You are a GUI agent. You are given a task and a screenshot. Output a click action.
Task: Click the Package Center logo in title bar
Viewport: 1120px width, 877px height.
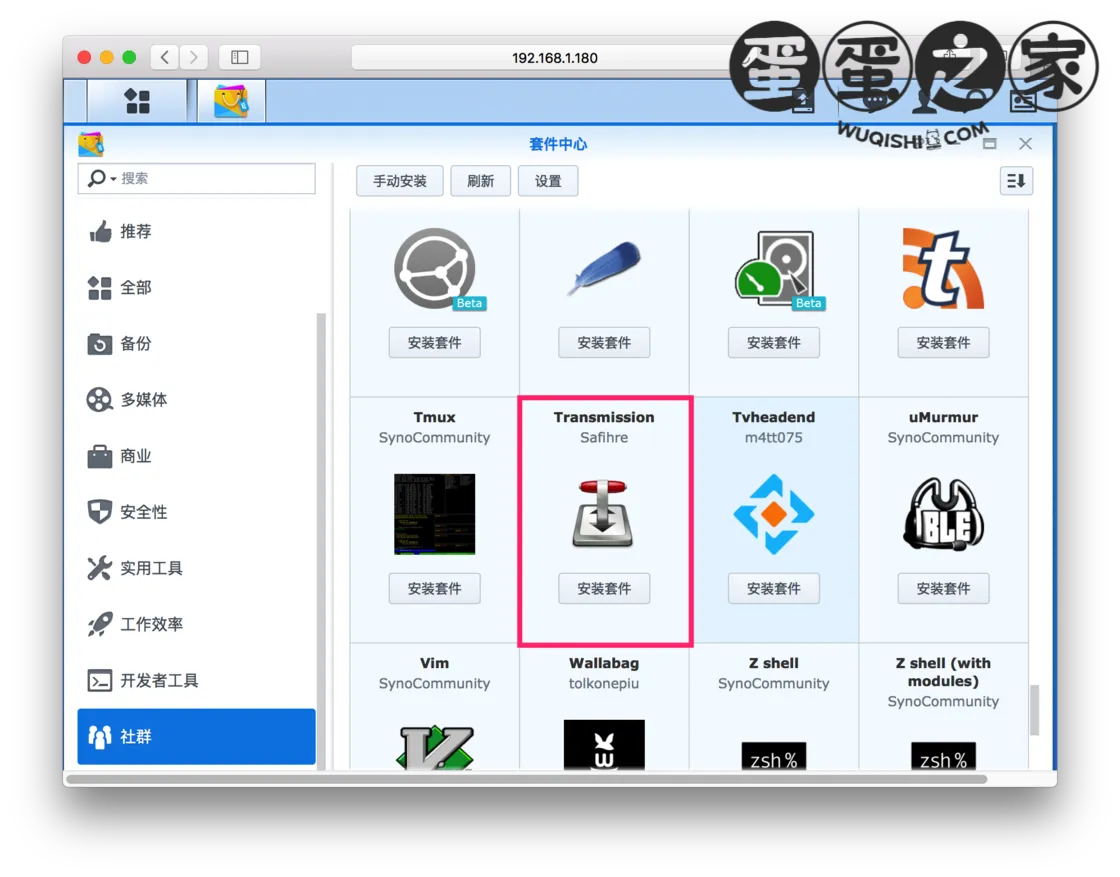coord(91,144)
